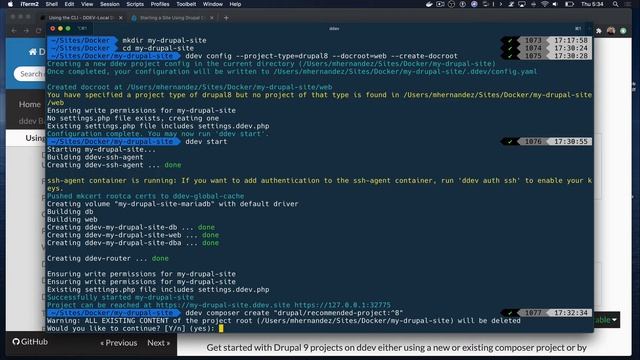This screenshot has width=640, height=360.
Task: Open the Session menu
Action: [110, 4]
